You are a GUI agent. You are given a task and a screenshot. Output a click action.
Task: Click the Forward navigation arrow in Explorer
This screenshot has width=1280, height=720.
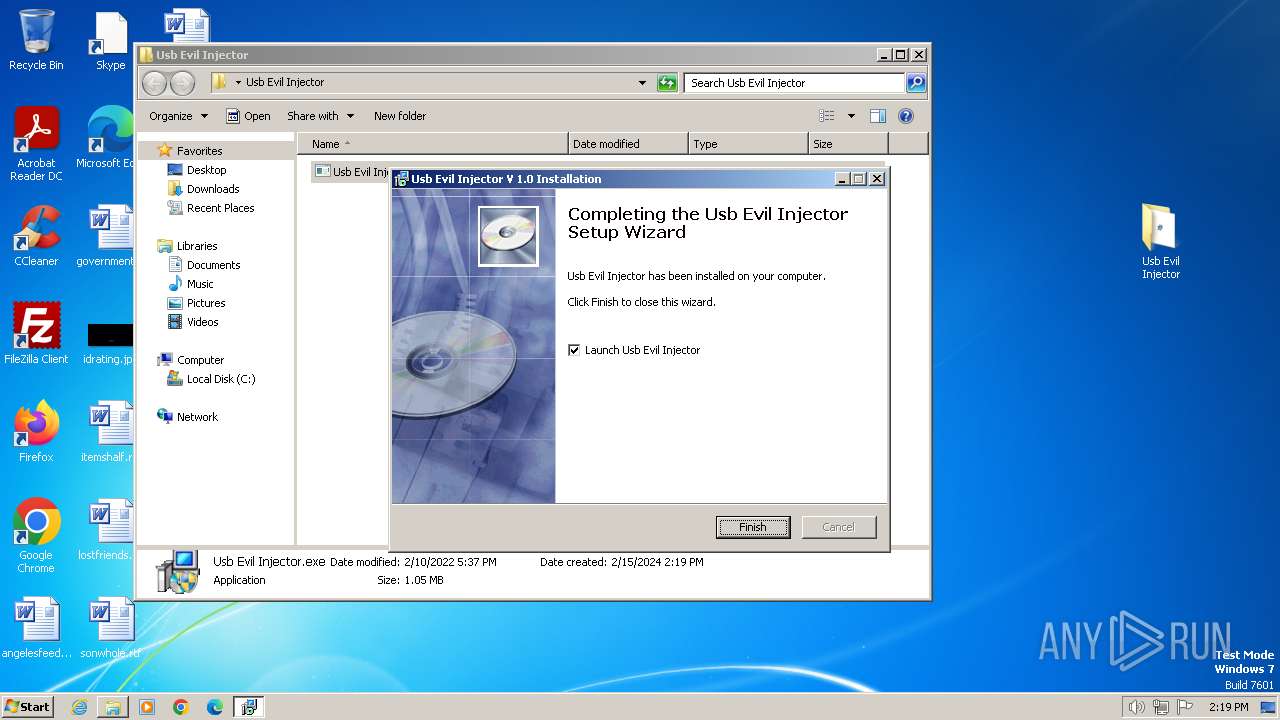[x=182, y=83]
